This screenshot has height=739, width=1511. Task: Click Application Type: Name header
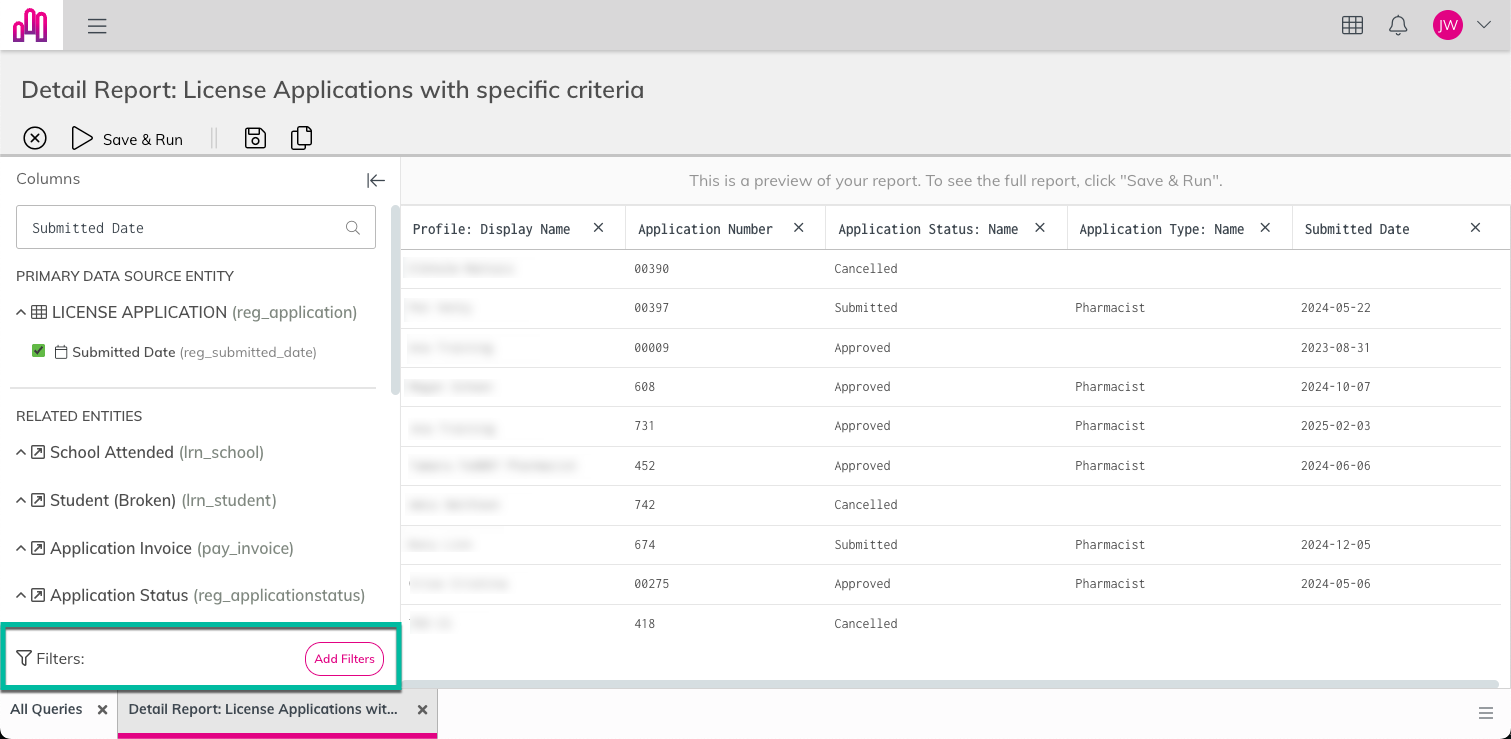point(1161,229)
